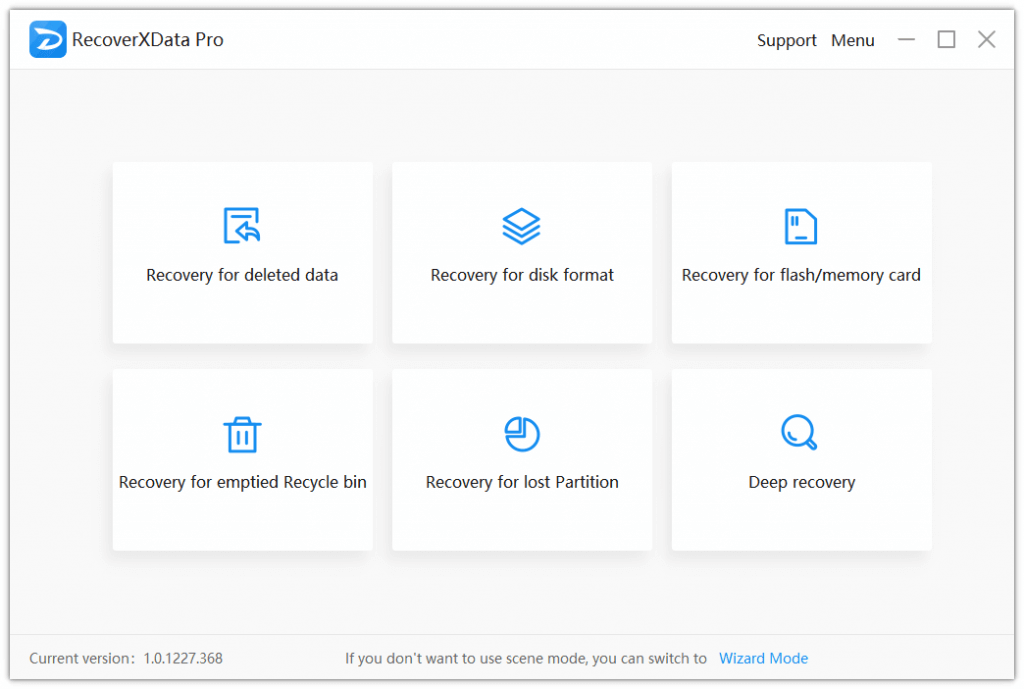
Task: Open Recovery for flash/memory card via card icon
Action: [x=801, y=224]
